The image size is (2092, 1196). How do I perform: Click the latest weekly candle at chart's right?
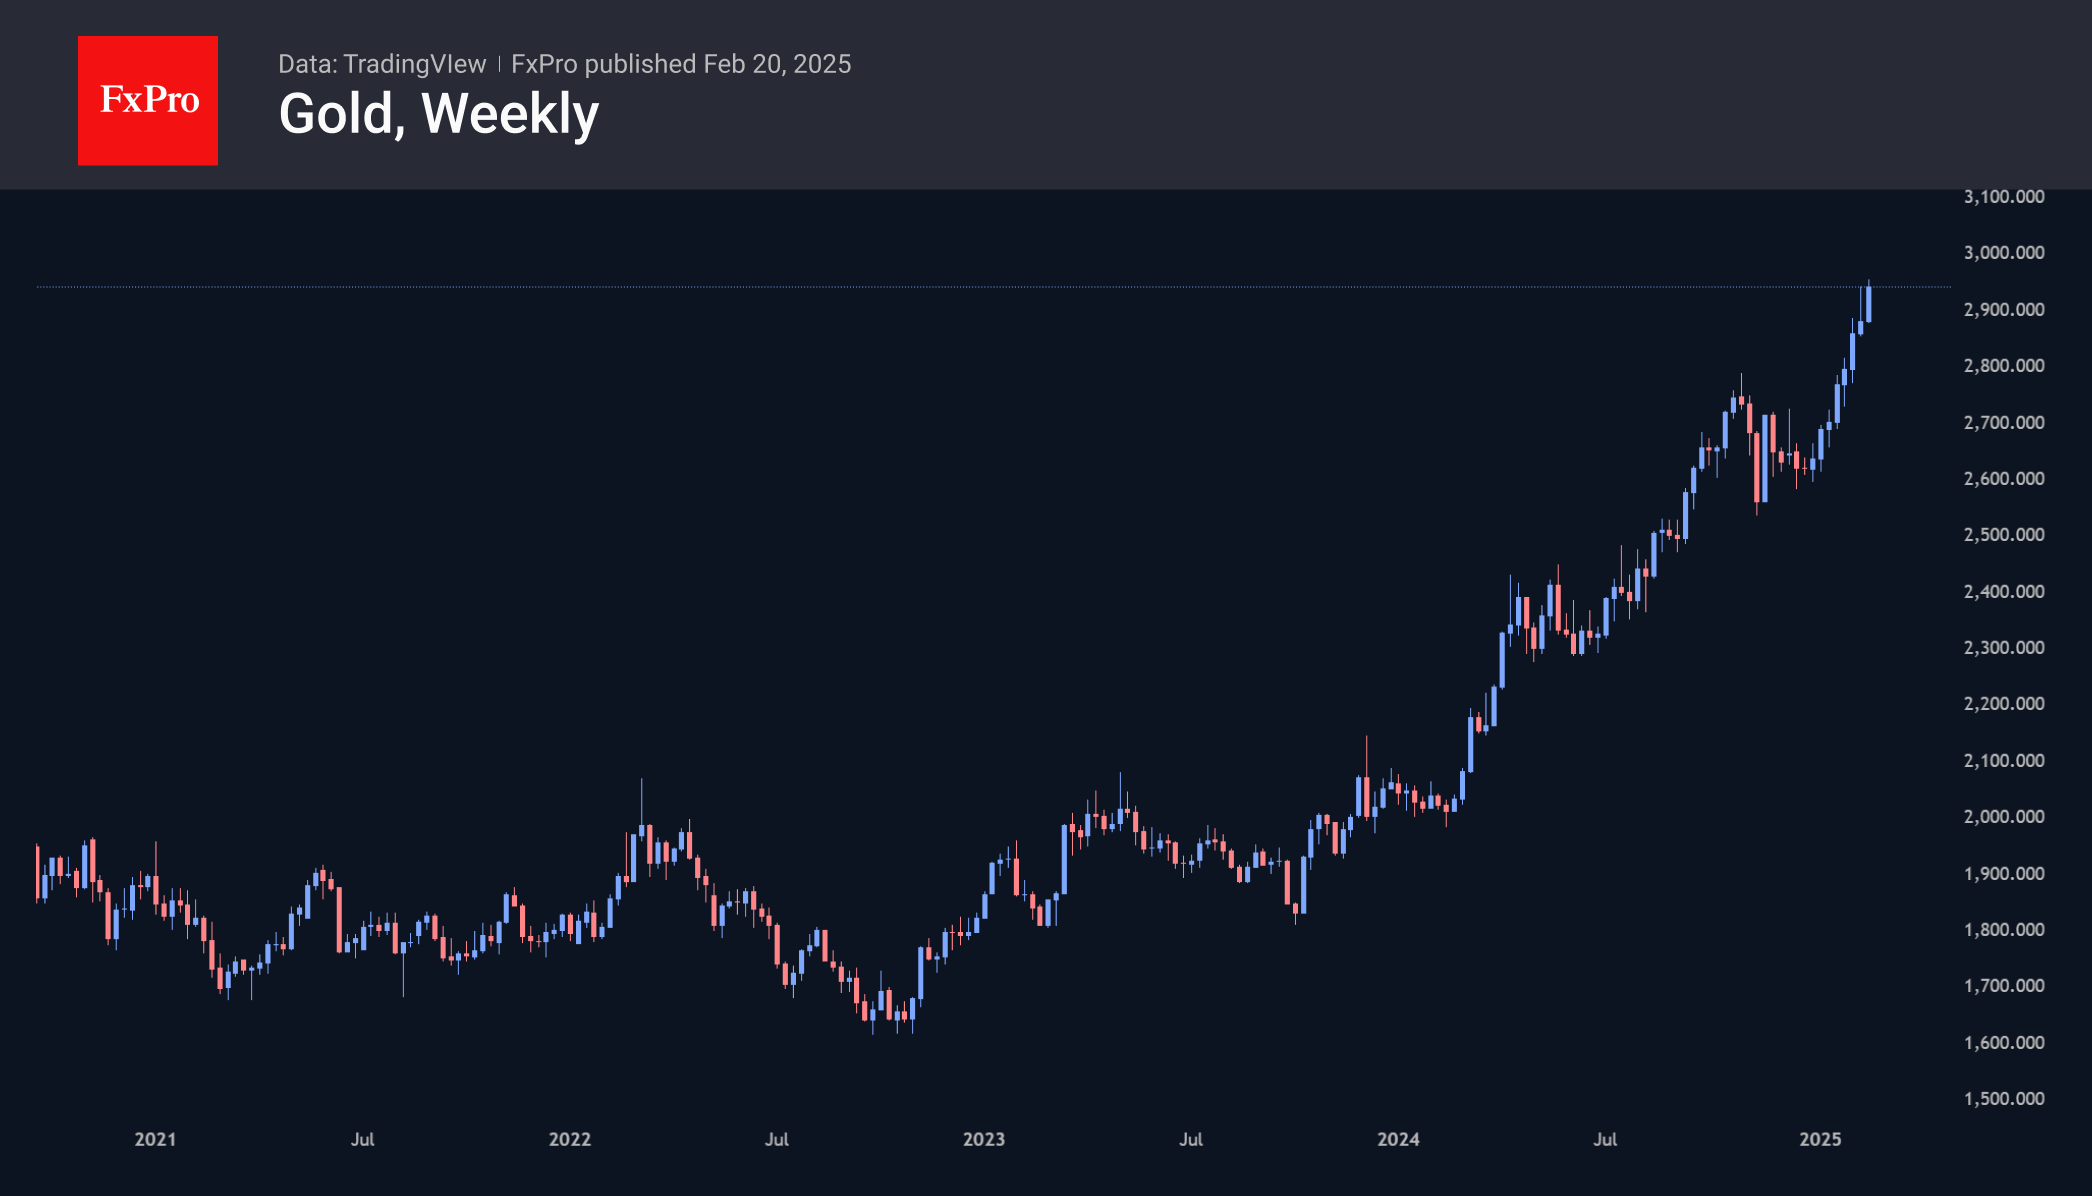1868,304
